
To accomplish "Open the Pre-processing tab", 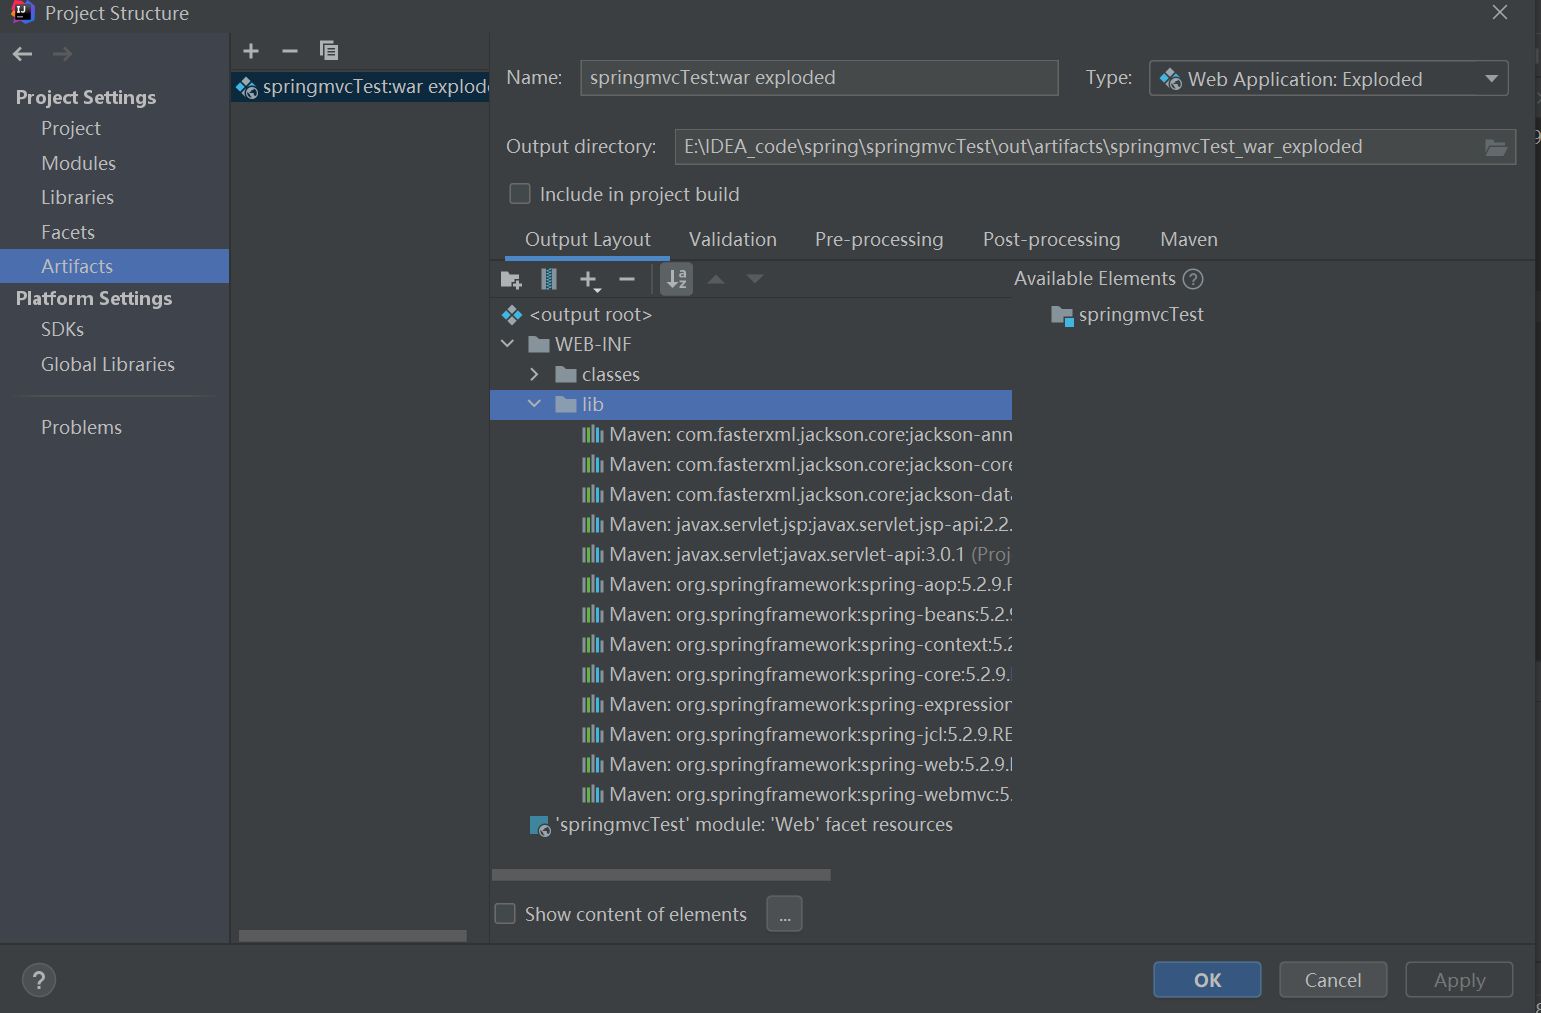I will click(x=879, y=240).
